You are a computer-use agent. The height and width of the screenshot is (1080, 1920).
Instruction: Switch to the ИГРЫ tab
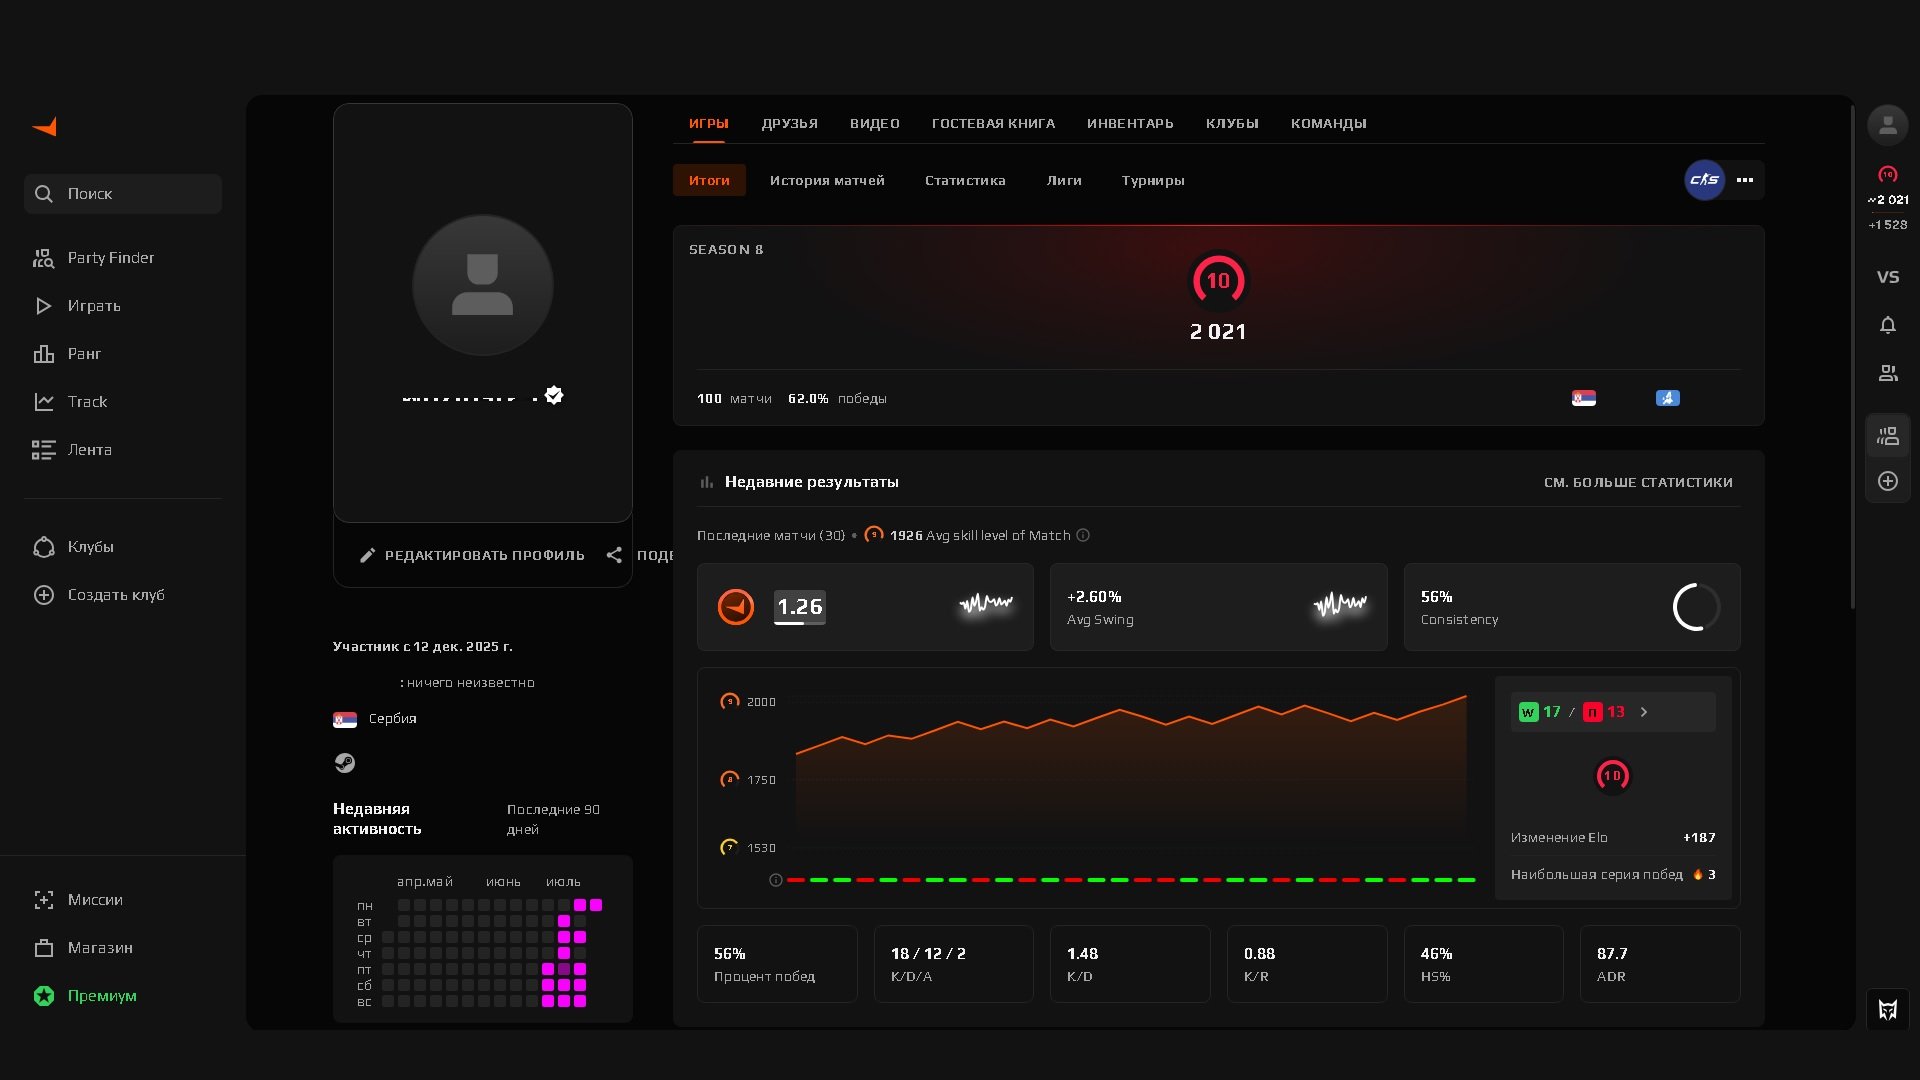pos(709,124)
